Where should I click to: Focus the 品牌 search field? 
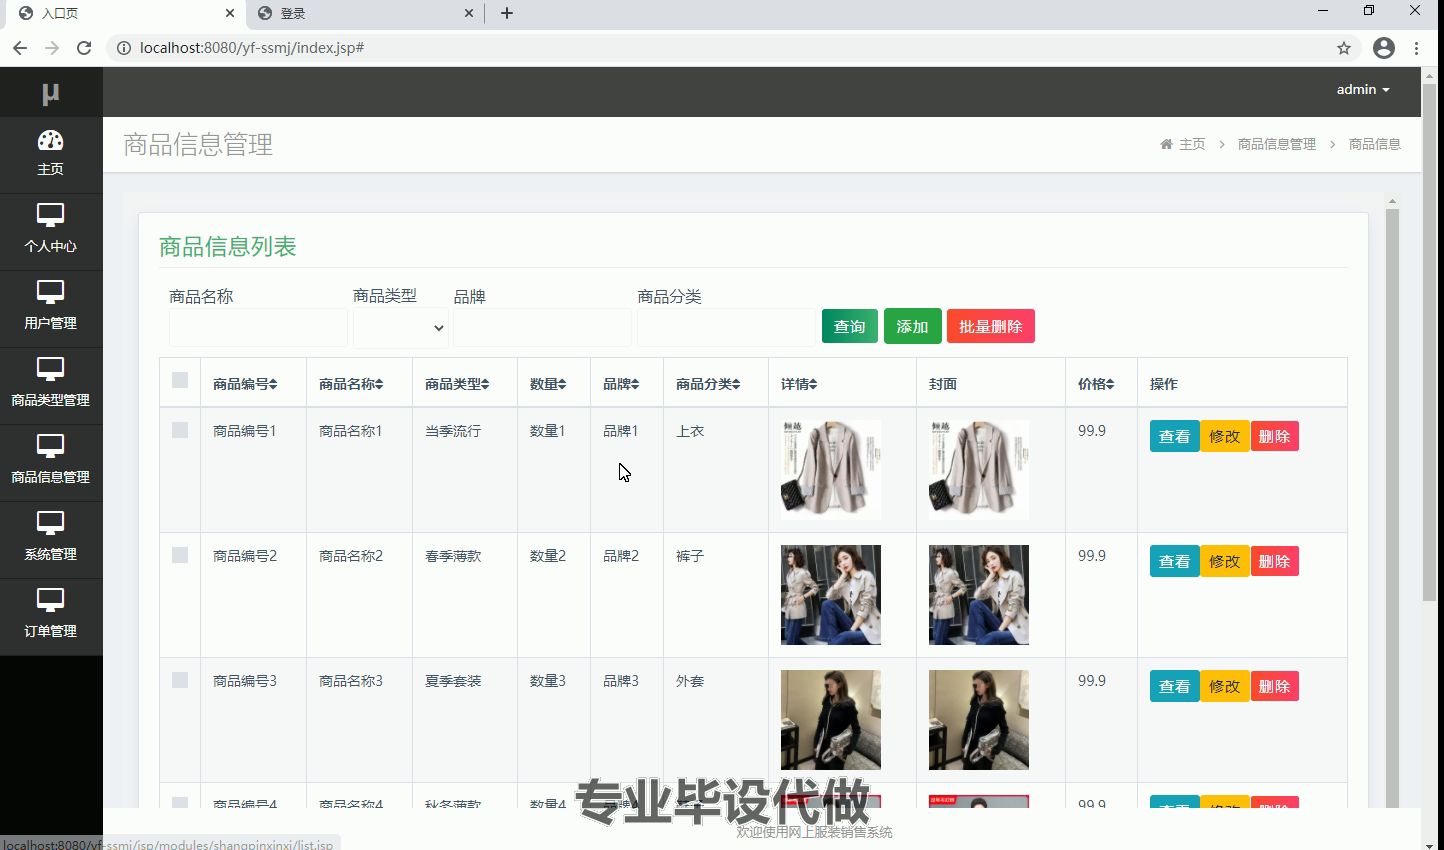[542, 327]
